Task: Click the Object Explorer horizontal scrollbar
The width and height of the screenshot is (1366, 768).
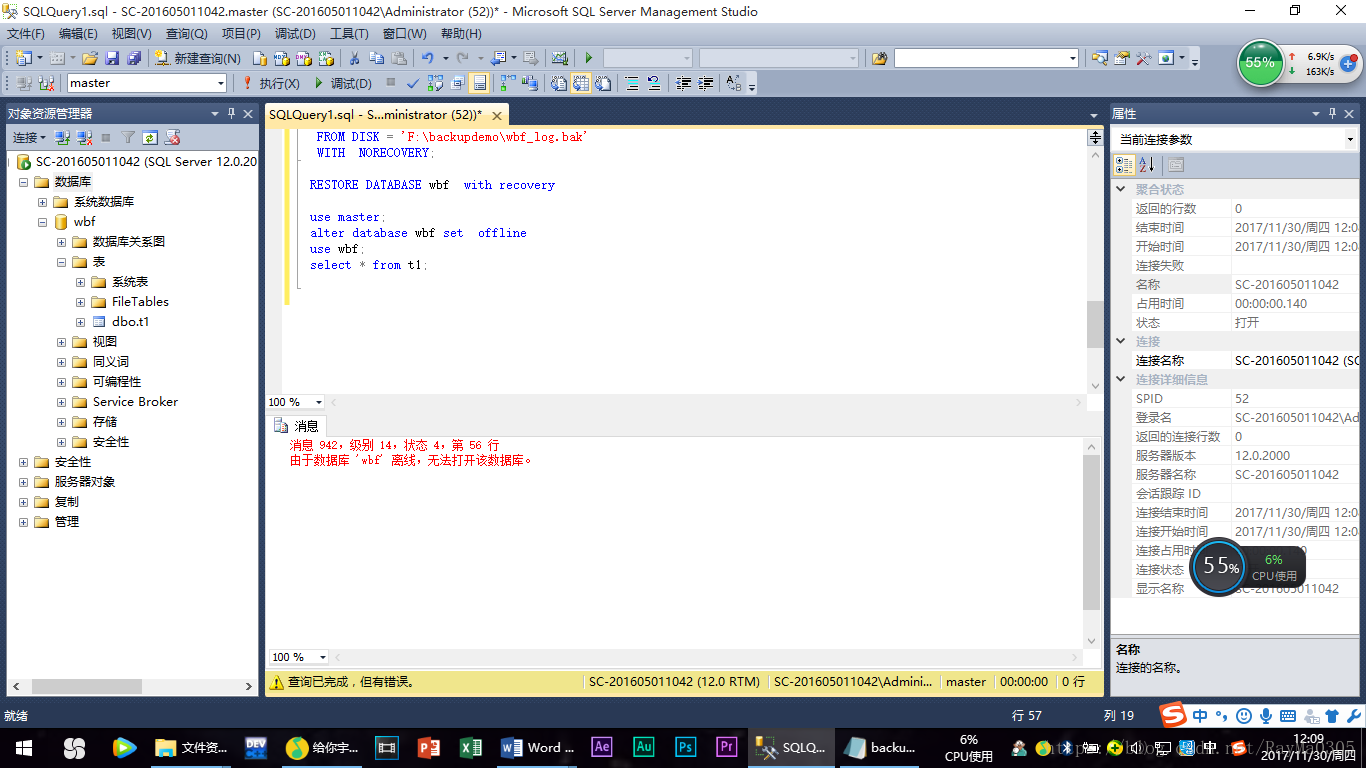Action: [131, 687]
